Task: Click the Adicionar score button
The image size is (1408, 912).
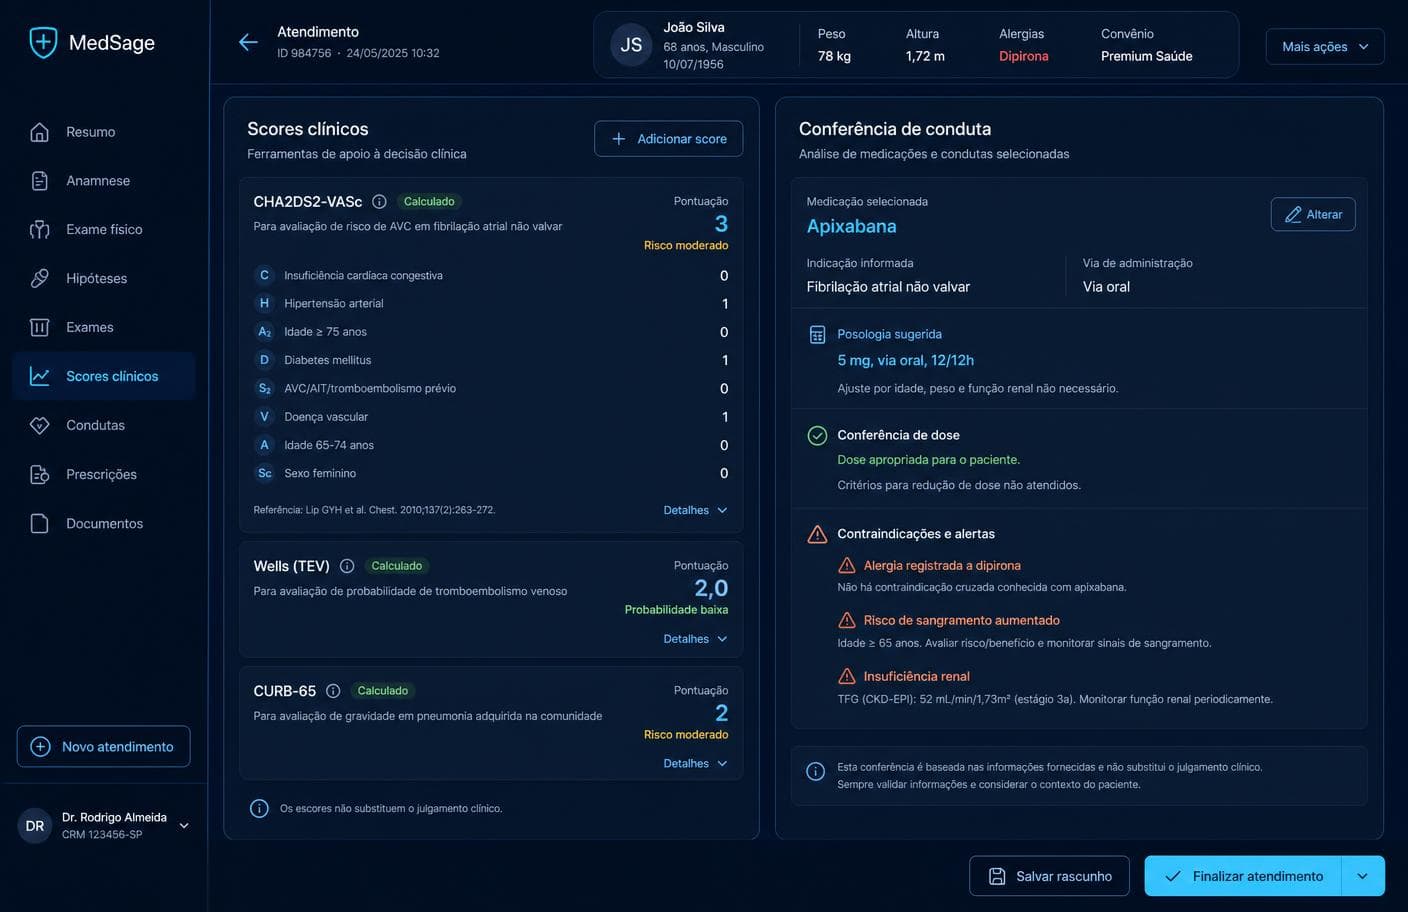Action: pyautogui.click(x=668, y=139)
